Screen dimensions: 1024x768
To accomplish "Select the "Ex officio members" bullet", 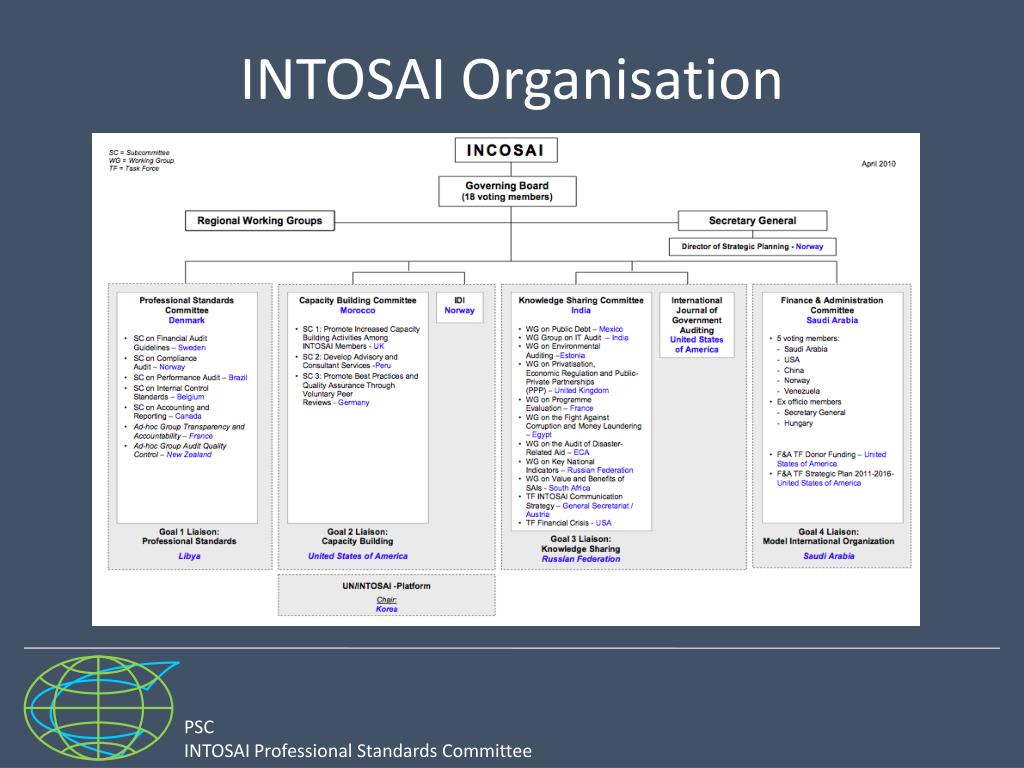I will (x=808, y=402).
